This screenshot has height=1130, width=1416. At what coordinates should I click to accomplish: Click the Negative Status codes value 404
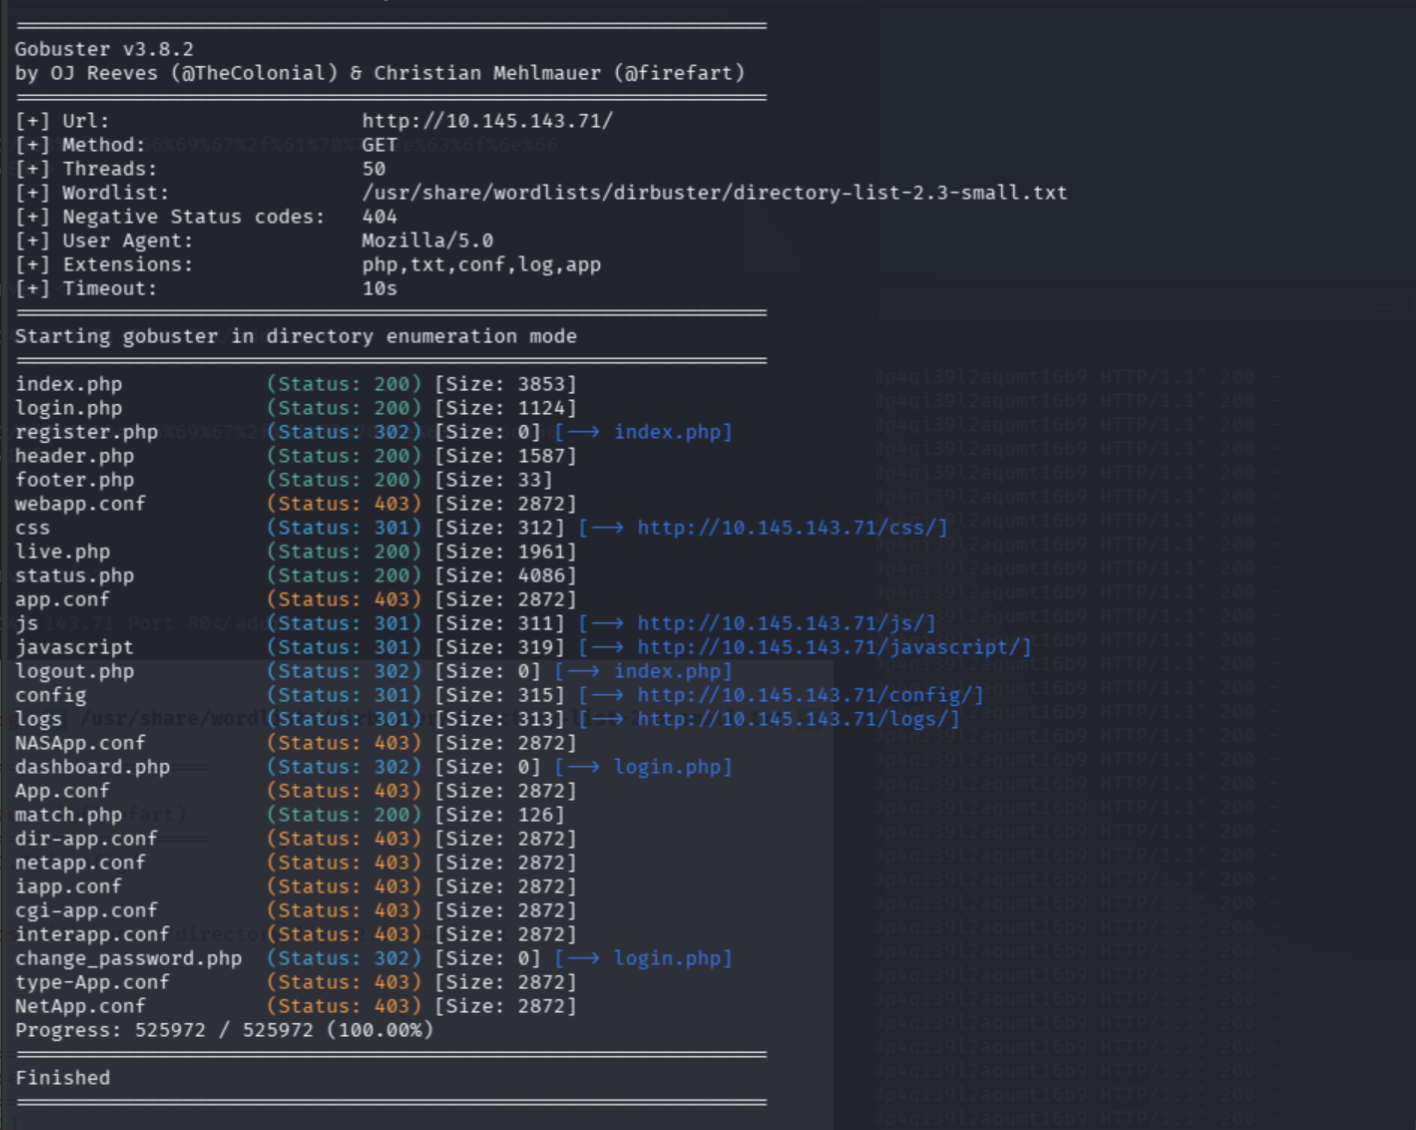tap(380, 217)
